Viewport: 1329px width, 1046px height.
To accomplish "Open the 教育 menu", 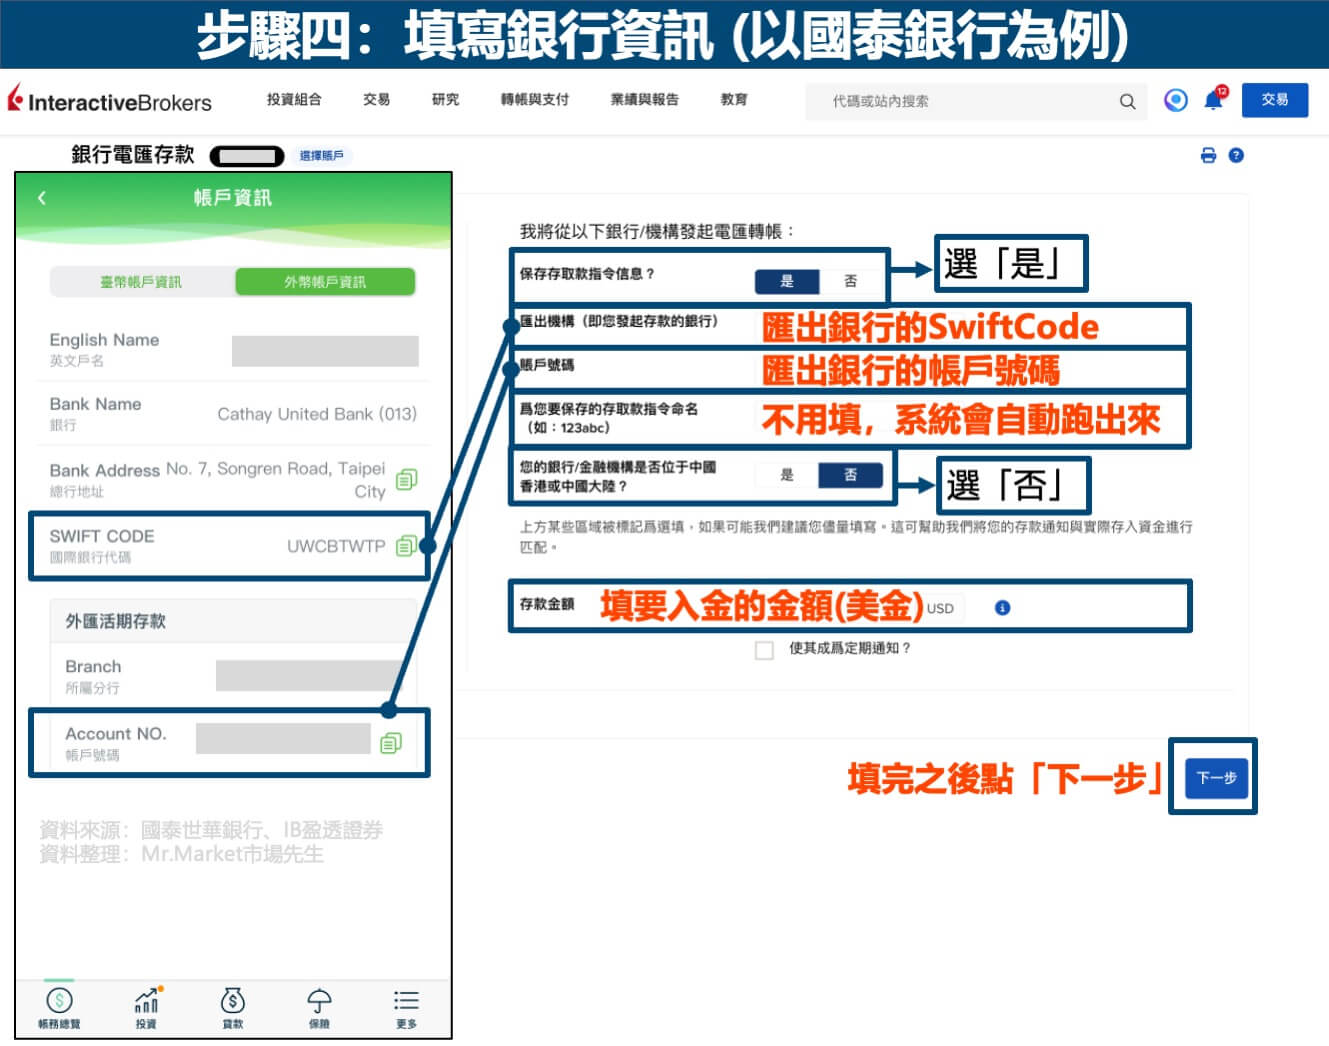I will click(x=734, y=99).
